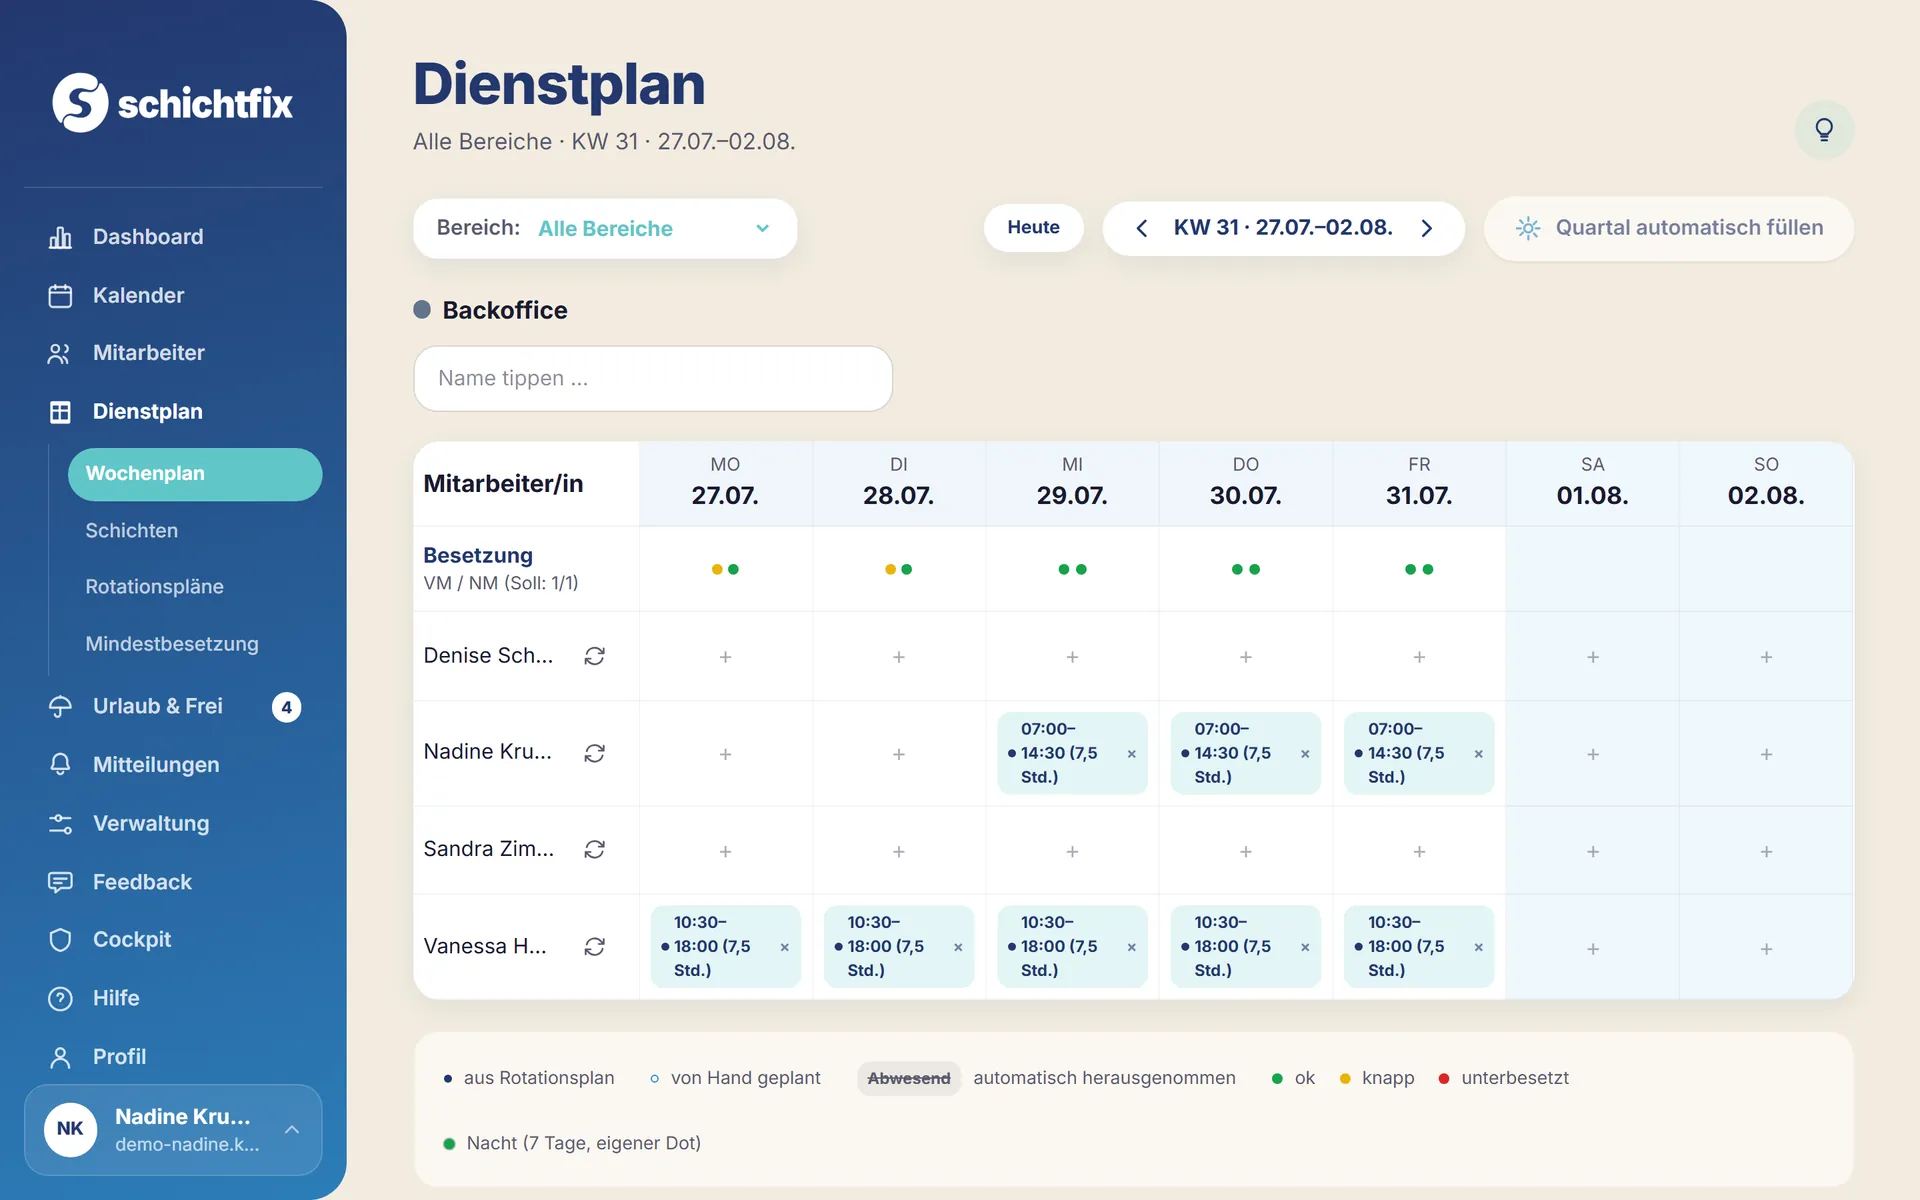Click the Mitteilungen bell icon
The image size is (1920, 1200).
(60, 765)
